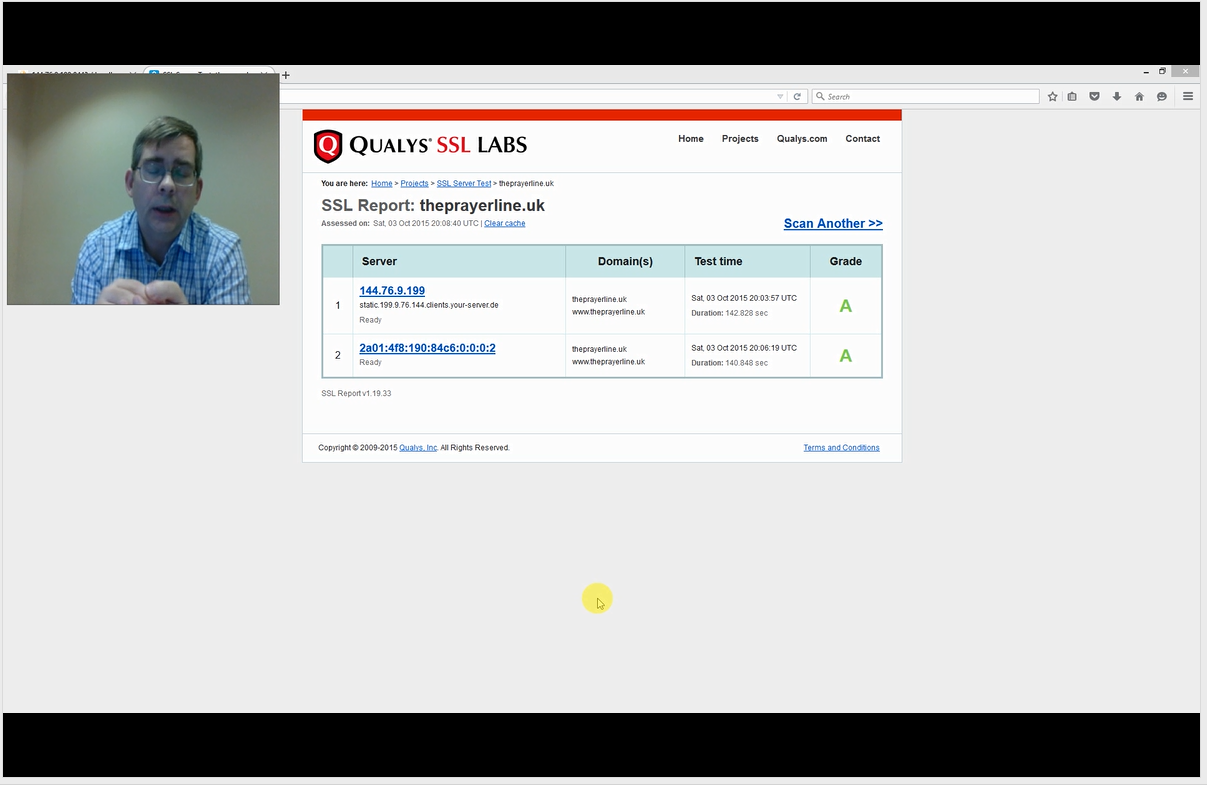Screen dimensions: 1207x785
Task: Open the Contact navigation item
Action: 863,139
